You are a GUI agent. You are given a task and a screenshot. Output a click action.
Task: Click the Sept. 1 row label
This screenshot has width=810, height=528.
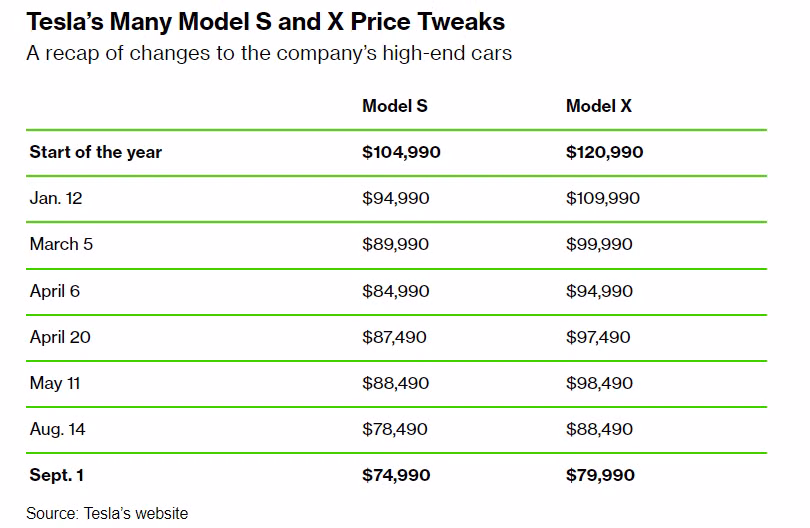(x=57, y=475)
